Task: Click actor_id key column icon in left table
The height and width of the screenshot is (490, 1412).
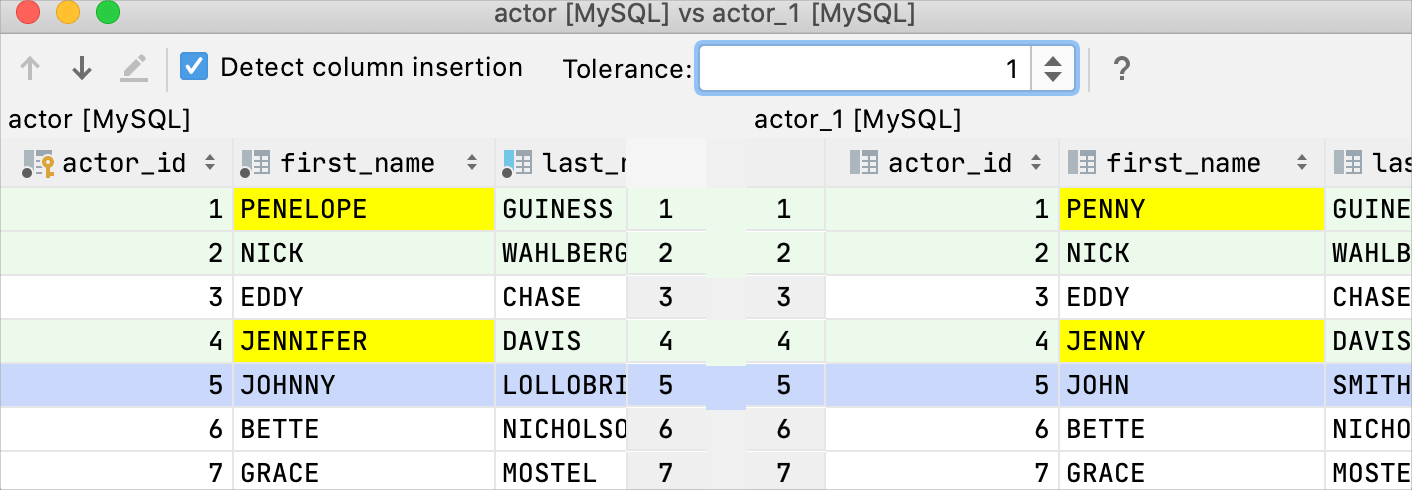Action: pos(38,163)
